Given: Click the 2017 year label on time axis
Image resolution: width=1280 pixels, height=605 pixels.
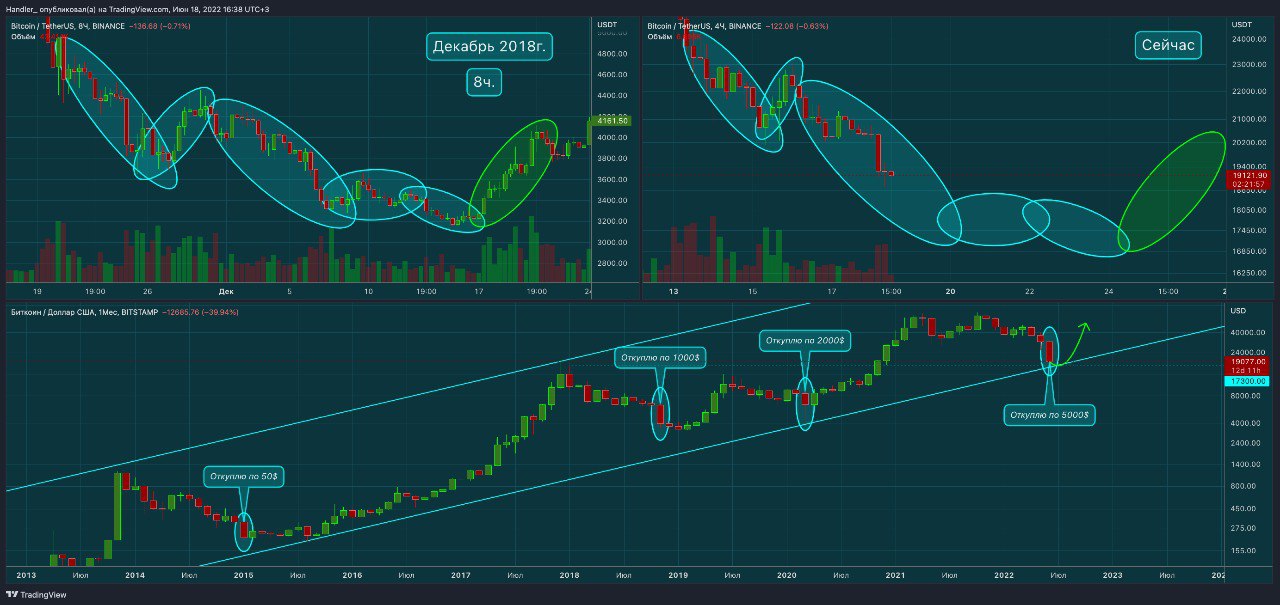Looking at the screenshot, I should pyautogui.click(x=460, y=576).
